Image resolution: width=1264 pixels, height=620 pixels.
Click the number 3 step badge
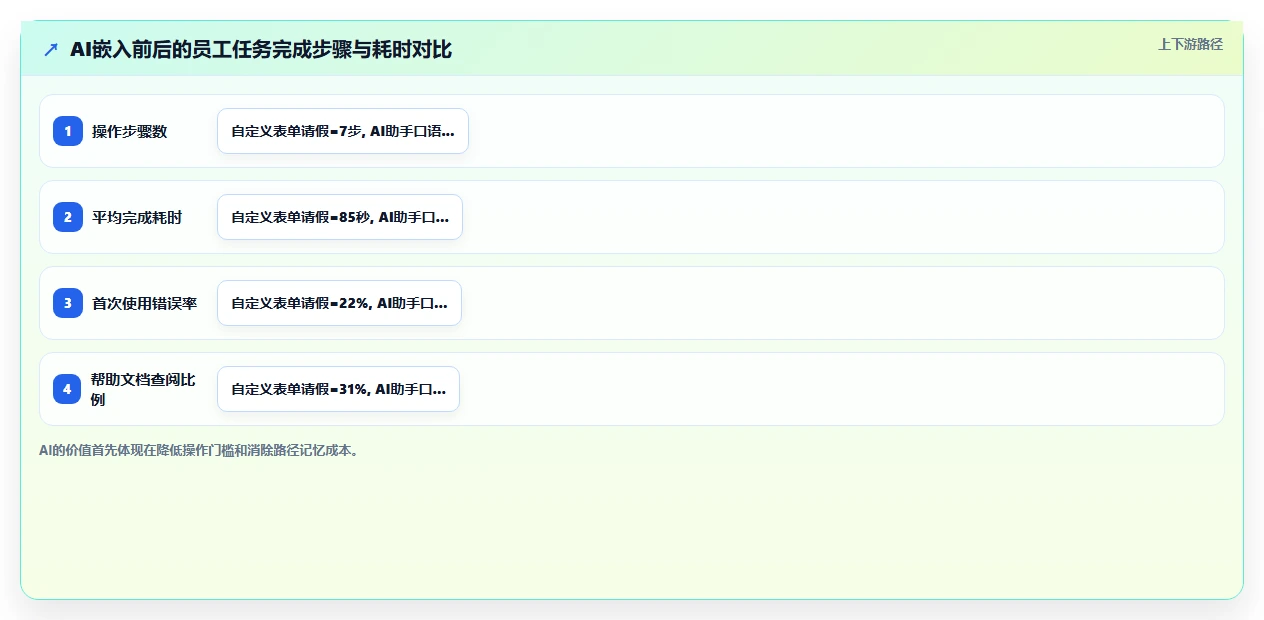[68, 303]
